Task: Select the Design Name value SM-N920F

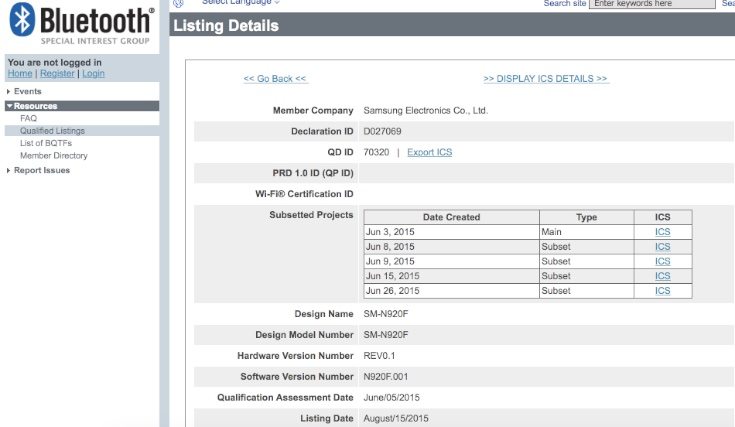Action: click(x=386, y=314)
